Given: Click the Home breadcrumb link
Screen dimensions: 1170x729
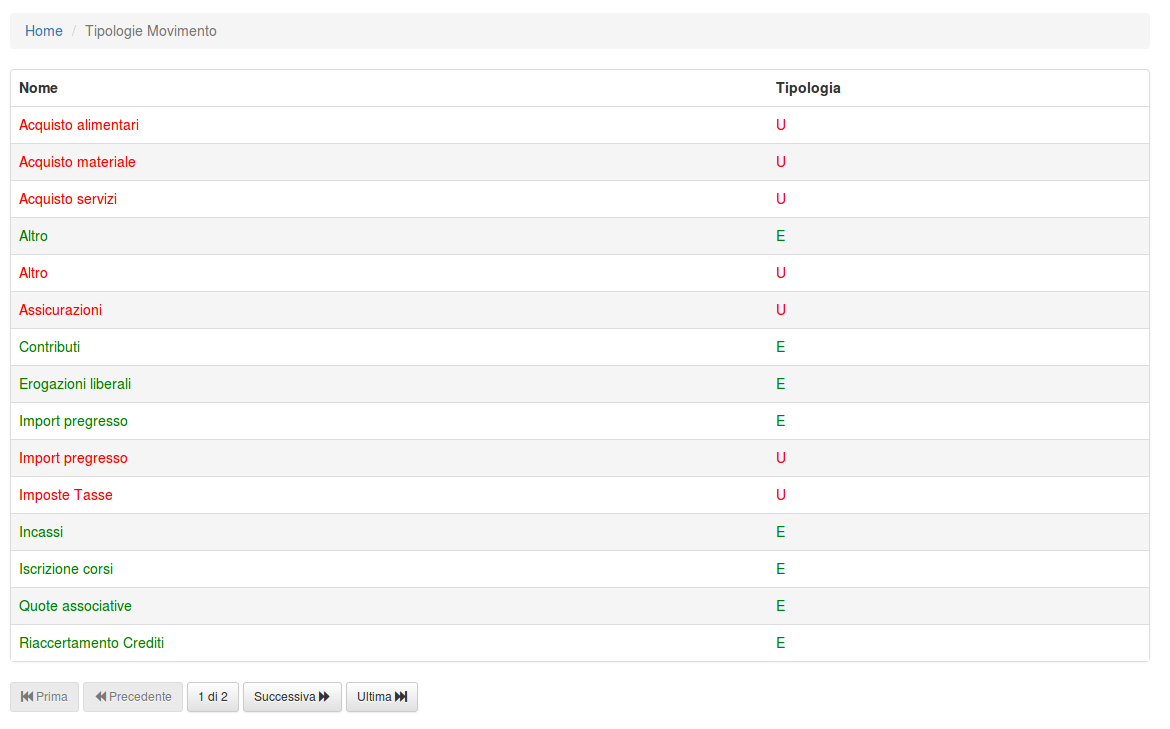Looking at the screenshot, I should pyautogui.click(x=44, y=31).
